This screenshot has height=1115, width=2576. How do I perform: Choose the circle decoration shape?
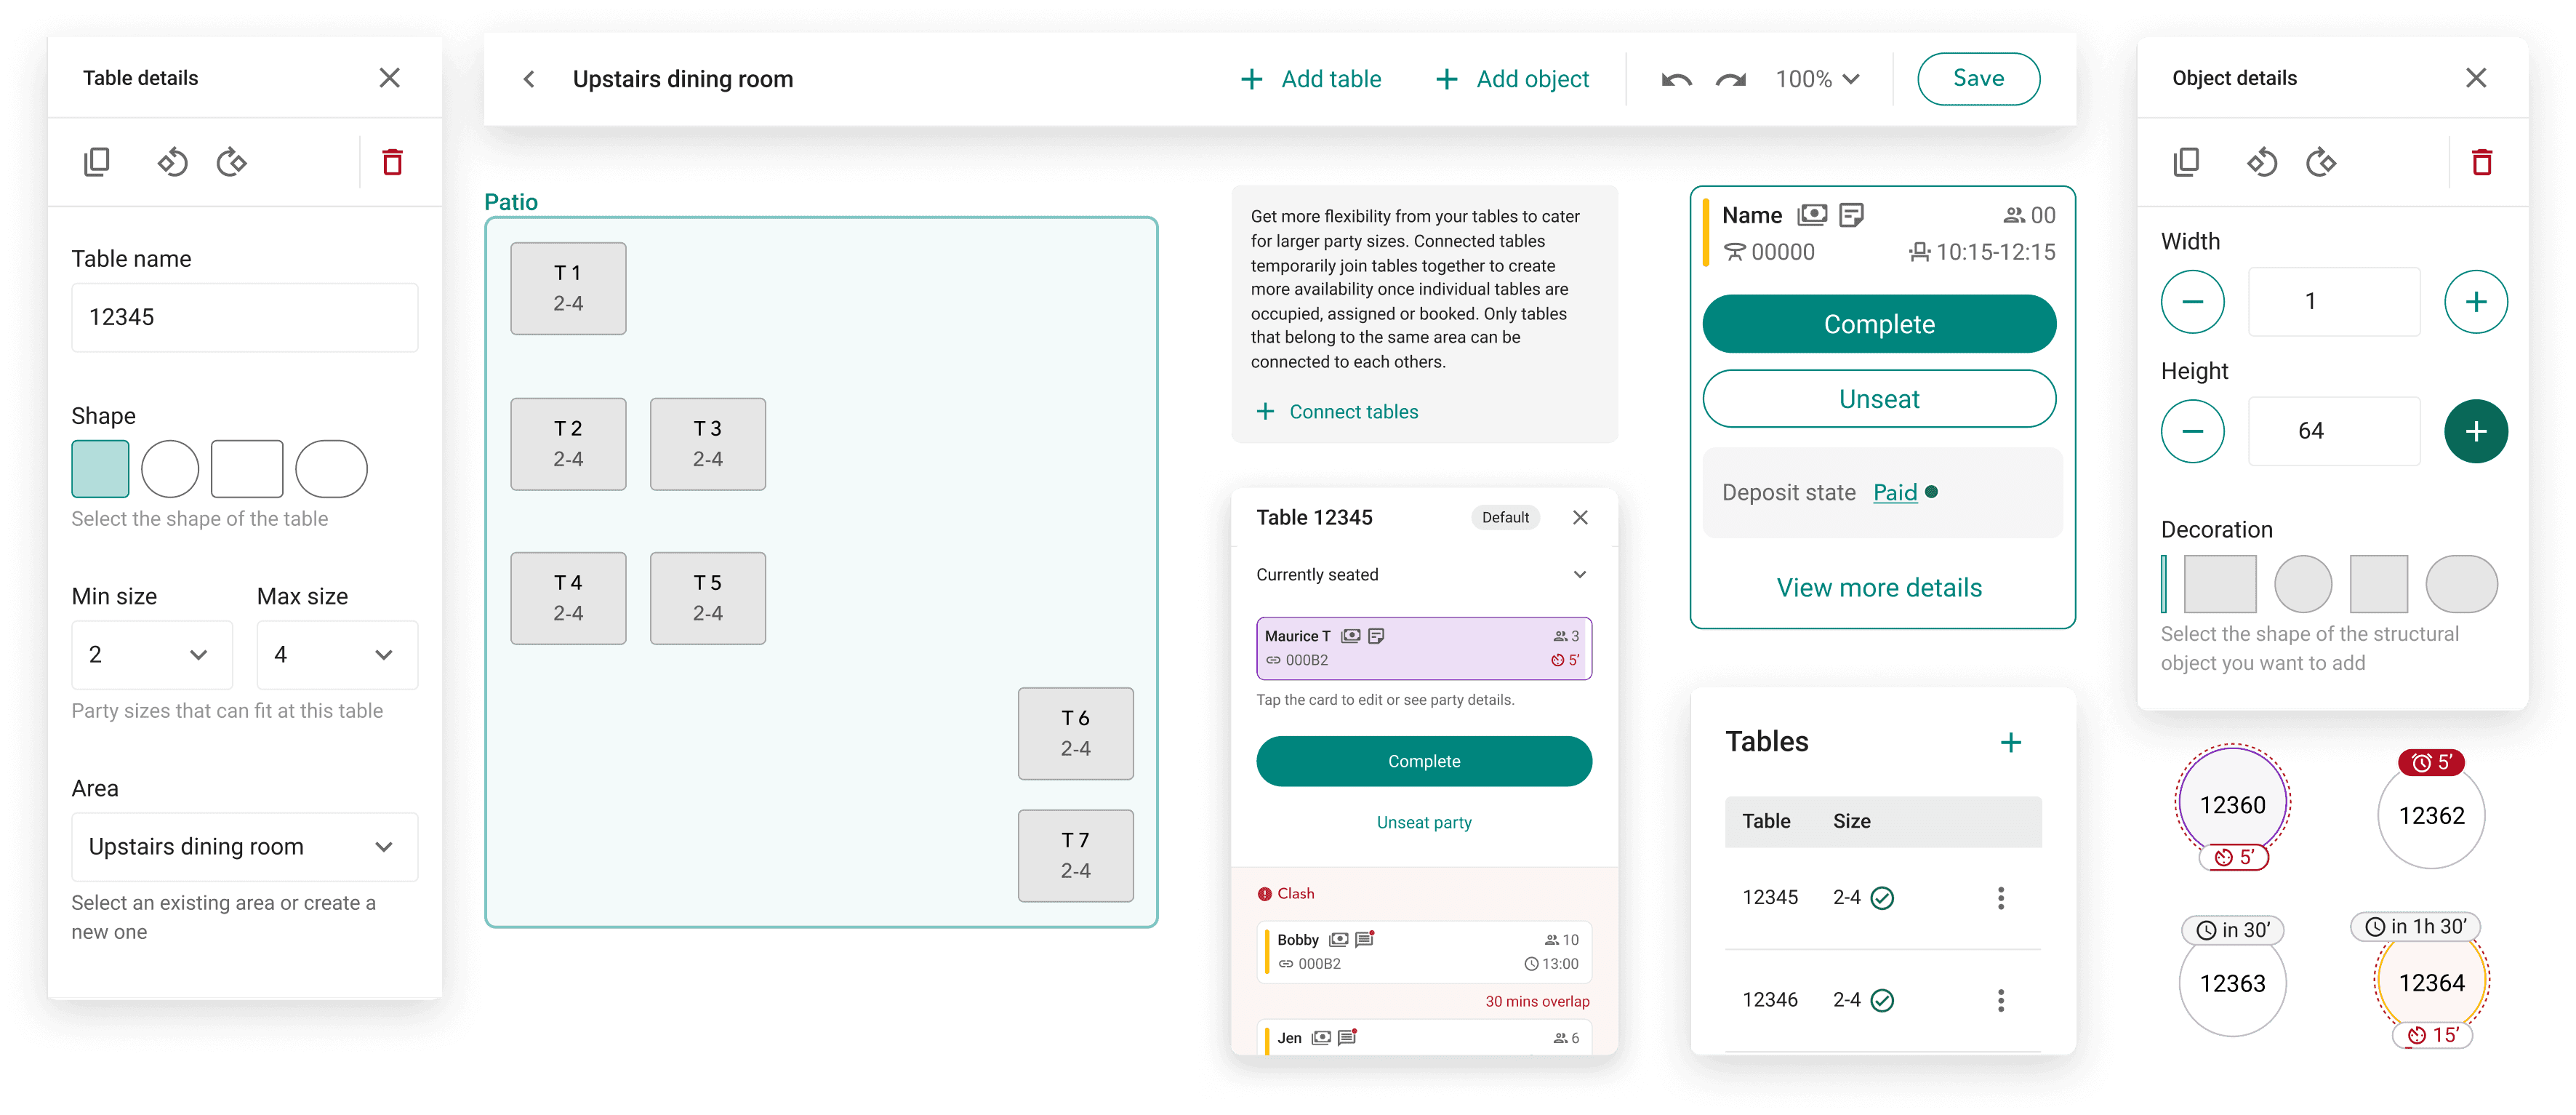[x=2302, y=584]
